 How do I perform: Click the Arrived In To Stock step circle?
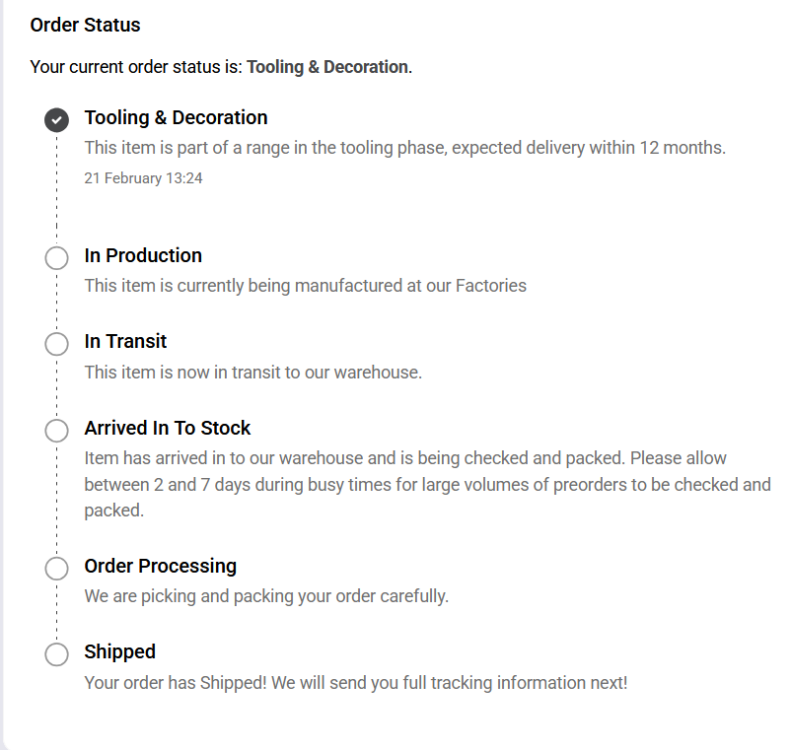[x=57, y=430]
